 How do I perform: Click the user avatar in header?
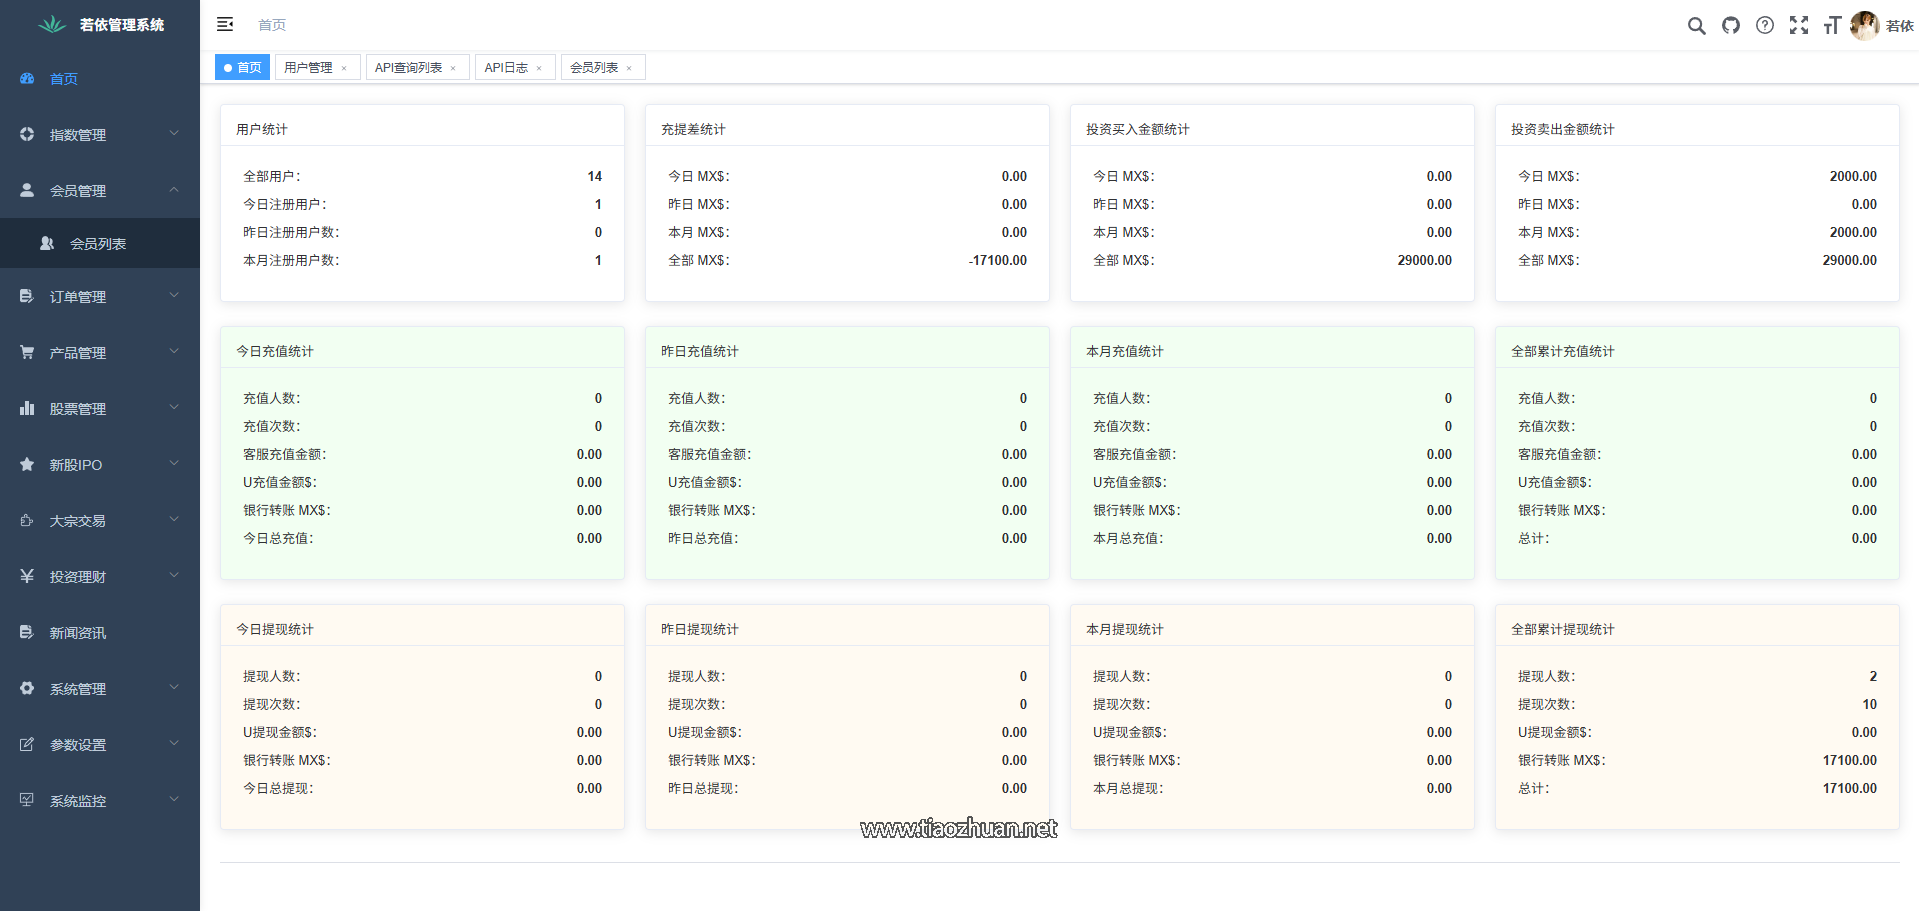(1864, 26)
